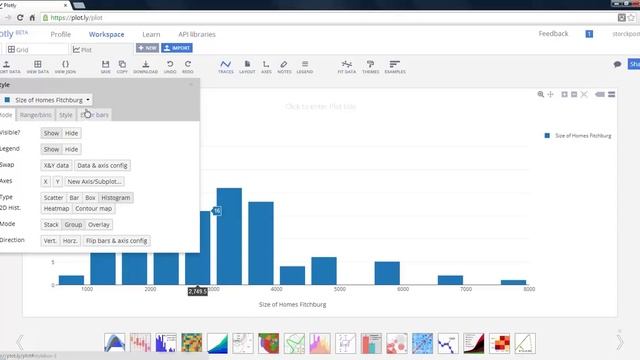Click the Copy toolbar icon
Image resolution: width=640 pixels, height=360 pixels.
pos(122,67)
